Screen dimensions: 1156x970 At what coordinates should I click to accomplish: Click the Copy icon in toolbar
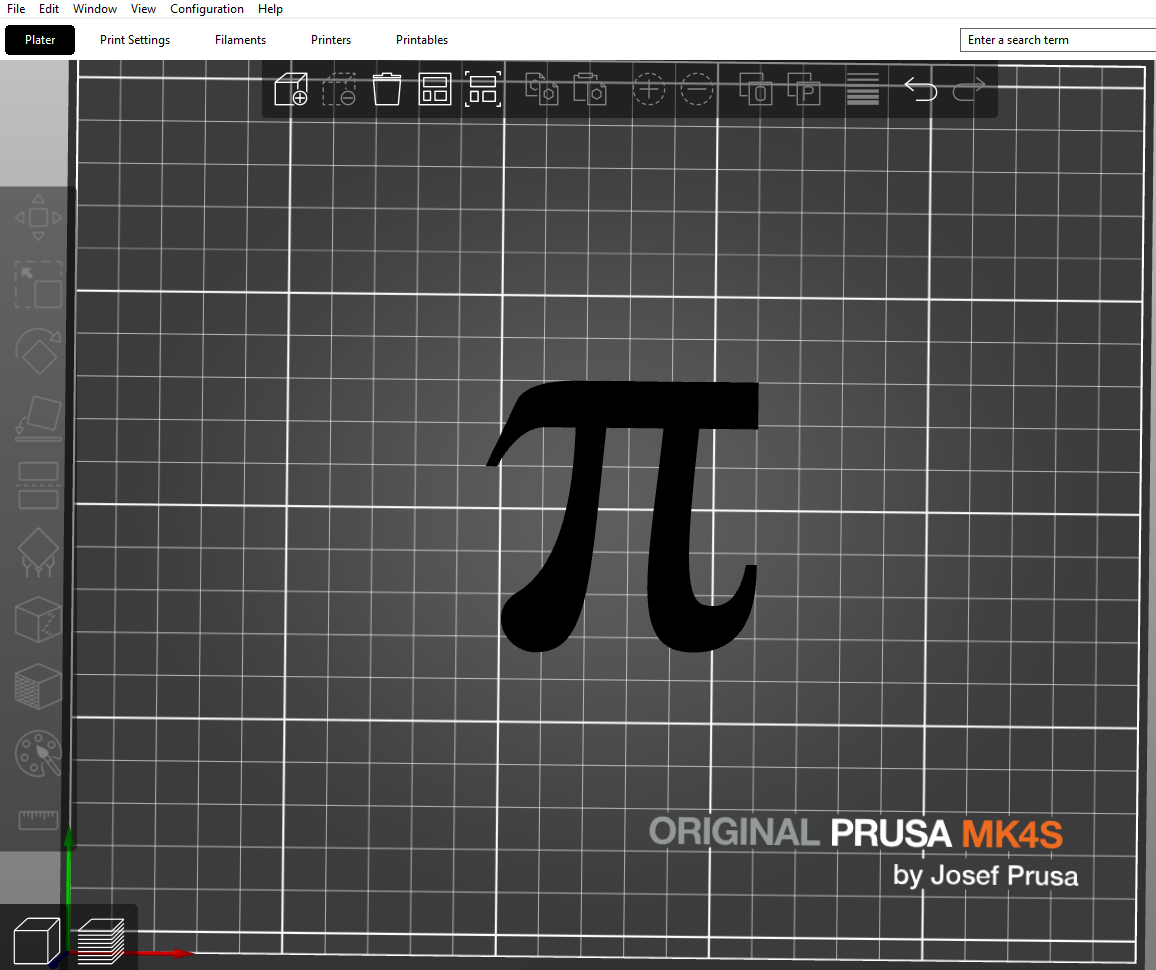[x=541, y=88]
